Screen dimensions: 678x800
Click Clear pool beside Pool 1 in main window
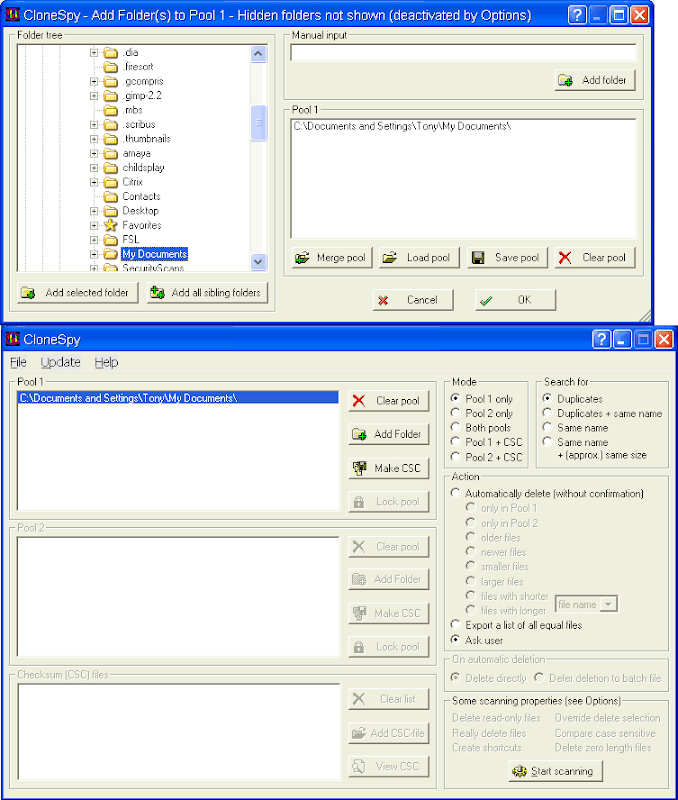pos(389,401)
